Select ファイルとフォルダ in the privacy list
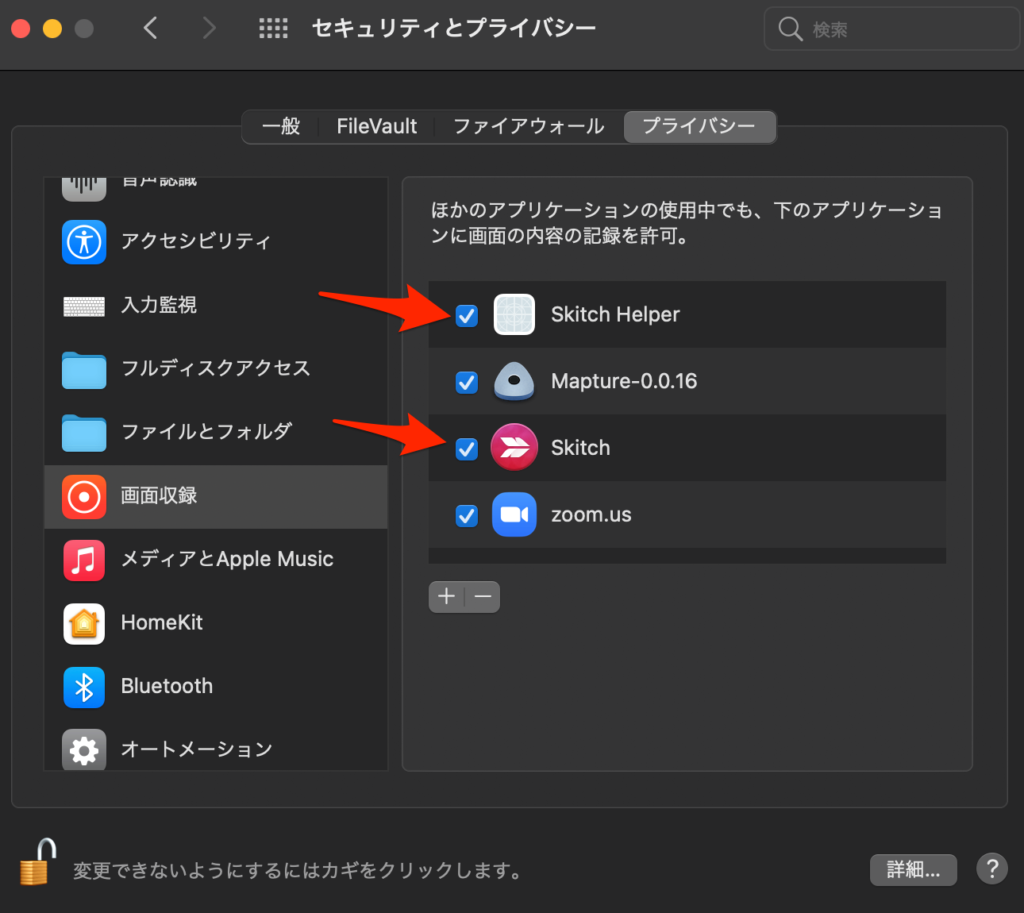Viewport: 1024px width, 913px height. pos(216,432)
